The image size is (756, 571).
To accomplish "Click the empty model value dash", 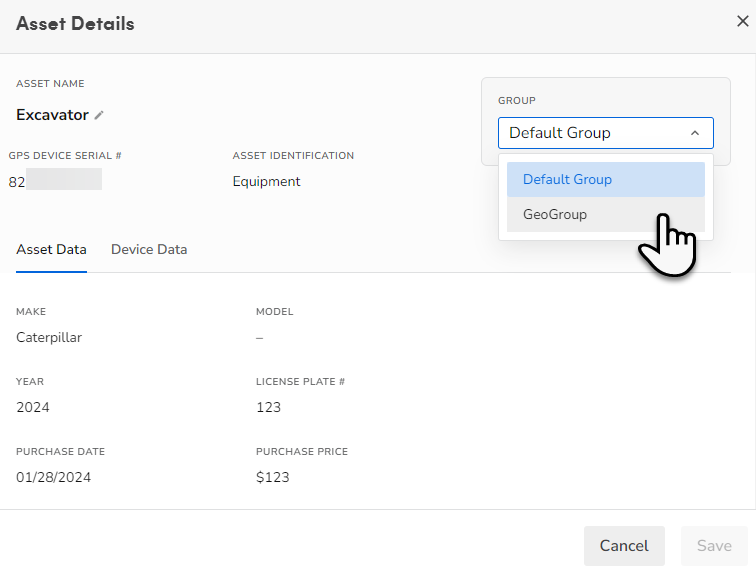I will click(x=259, y=338).
